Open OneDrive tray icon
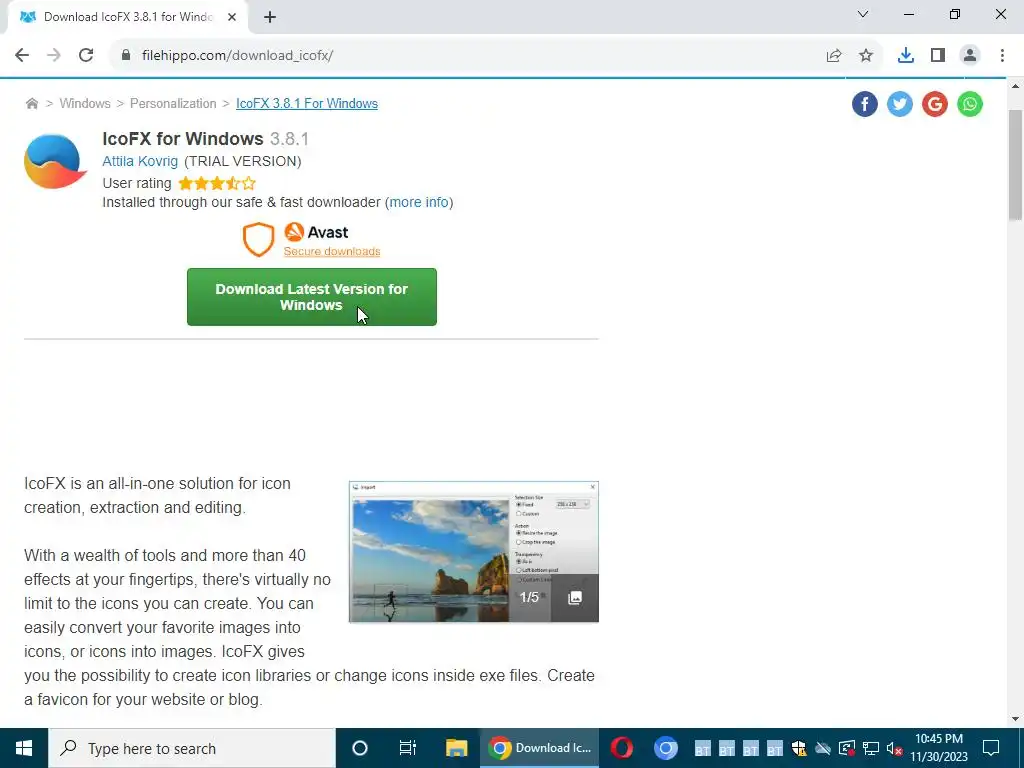The width and height of the screenshot is (1024, 768). (823, 748)
